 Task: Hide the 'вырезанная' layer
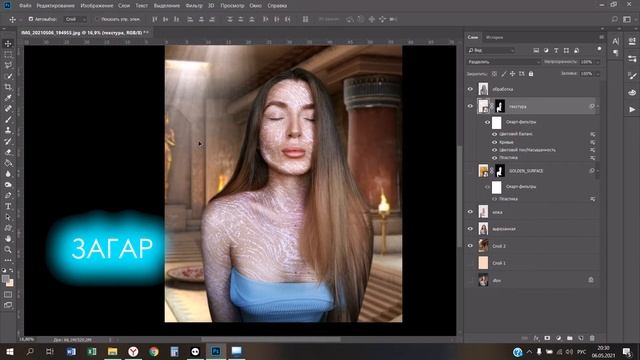pyautogui.click(x=470, y=229)
